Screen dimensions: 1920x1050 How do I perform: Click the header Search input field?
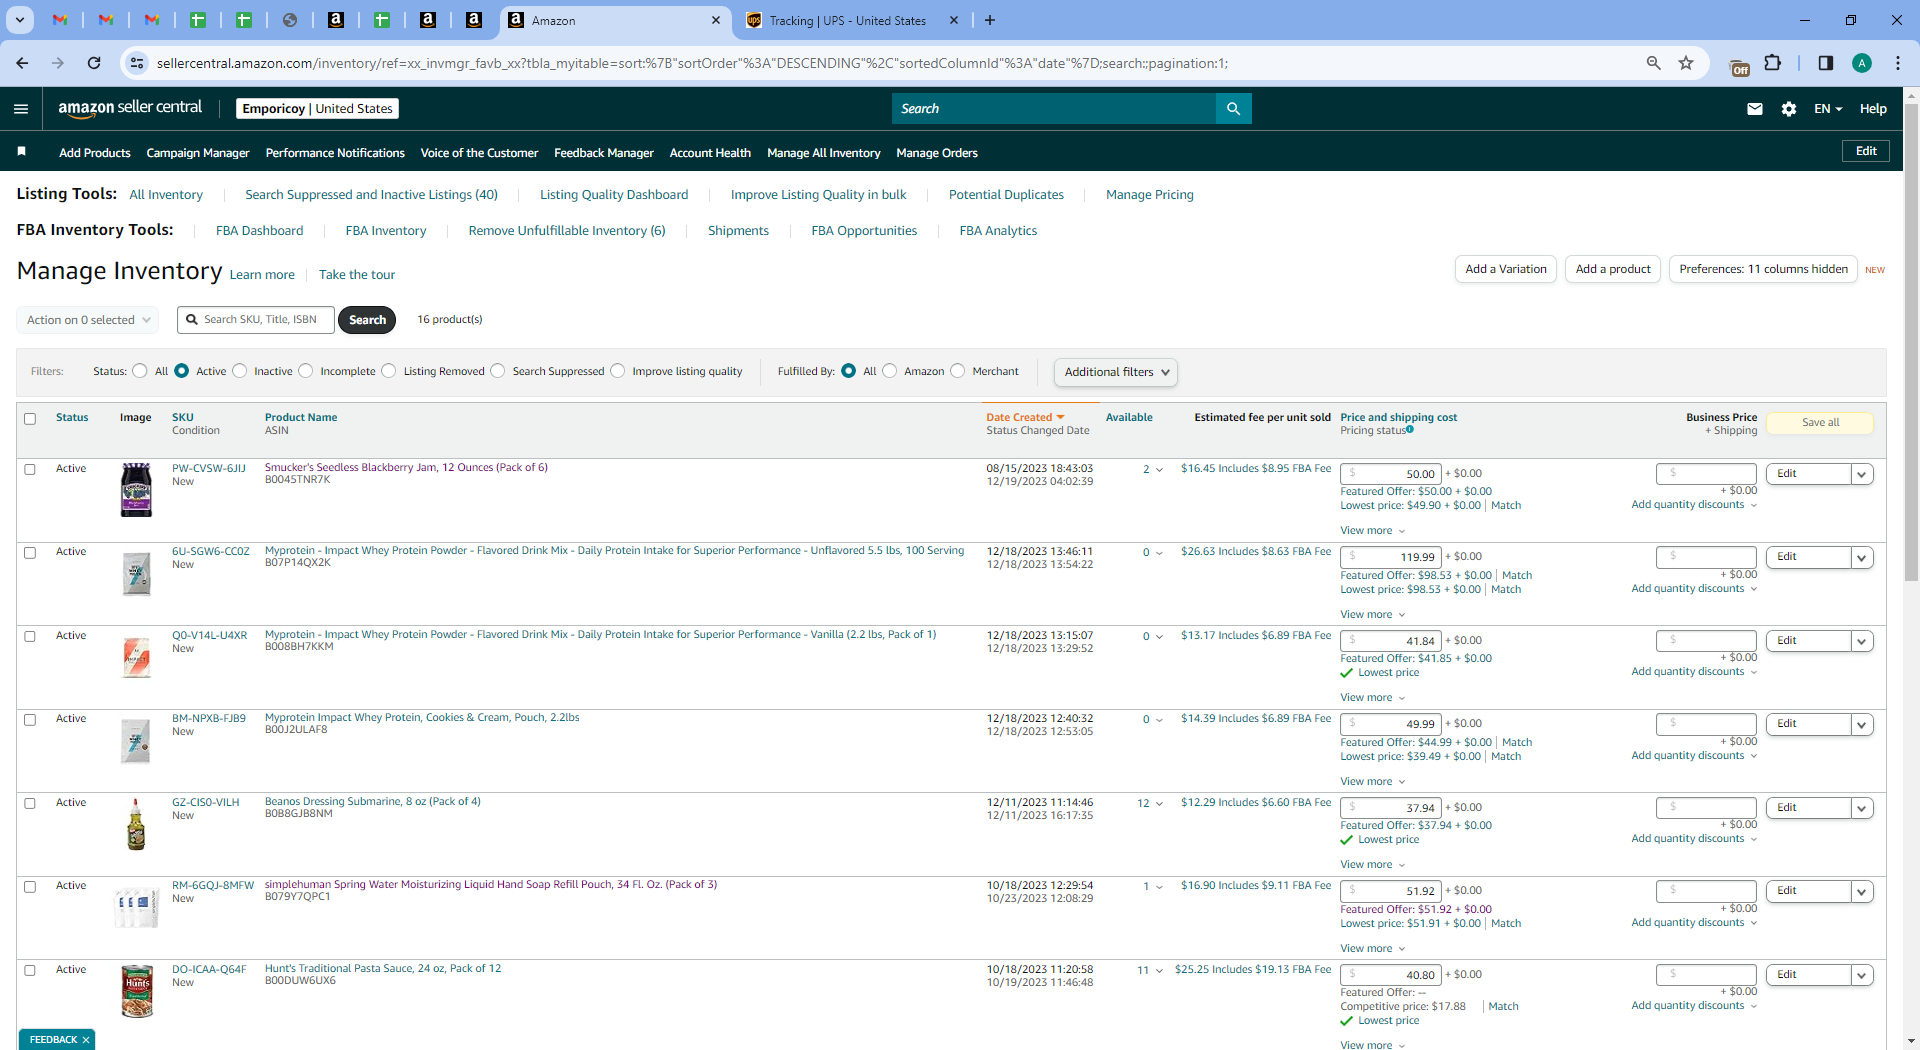(x=1054, y=109)
